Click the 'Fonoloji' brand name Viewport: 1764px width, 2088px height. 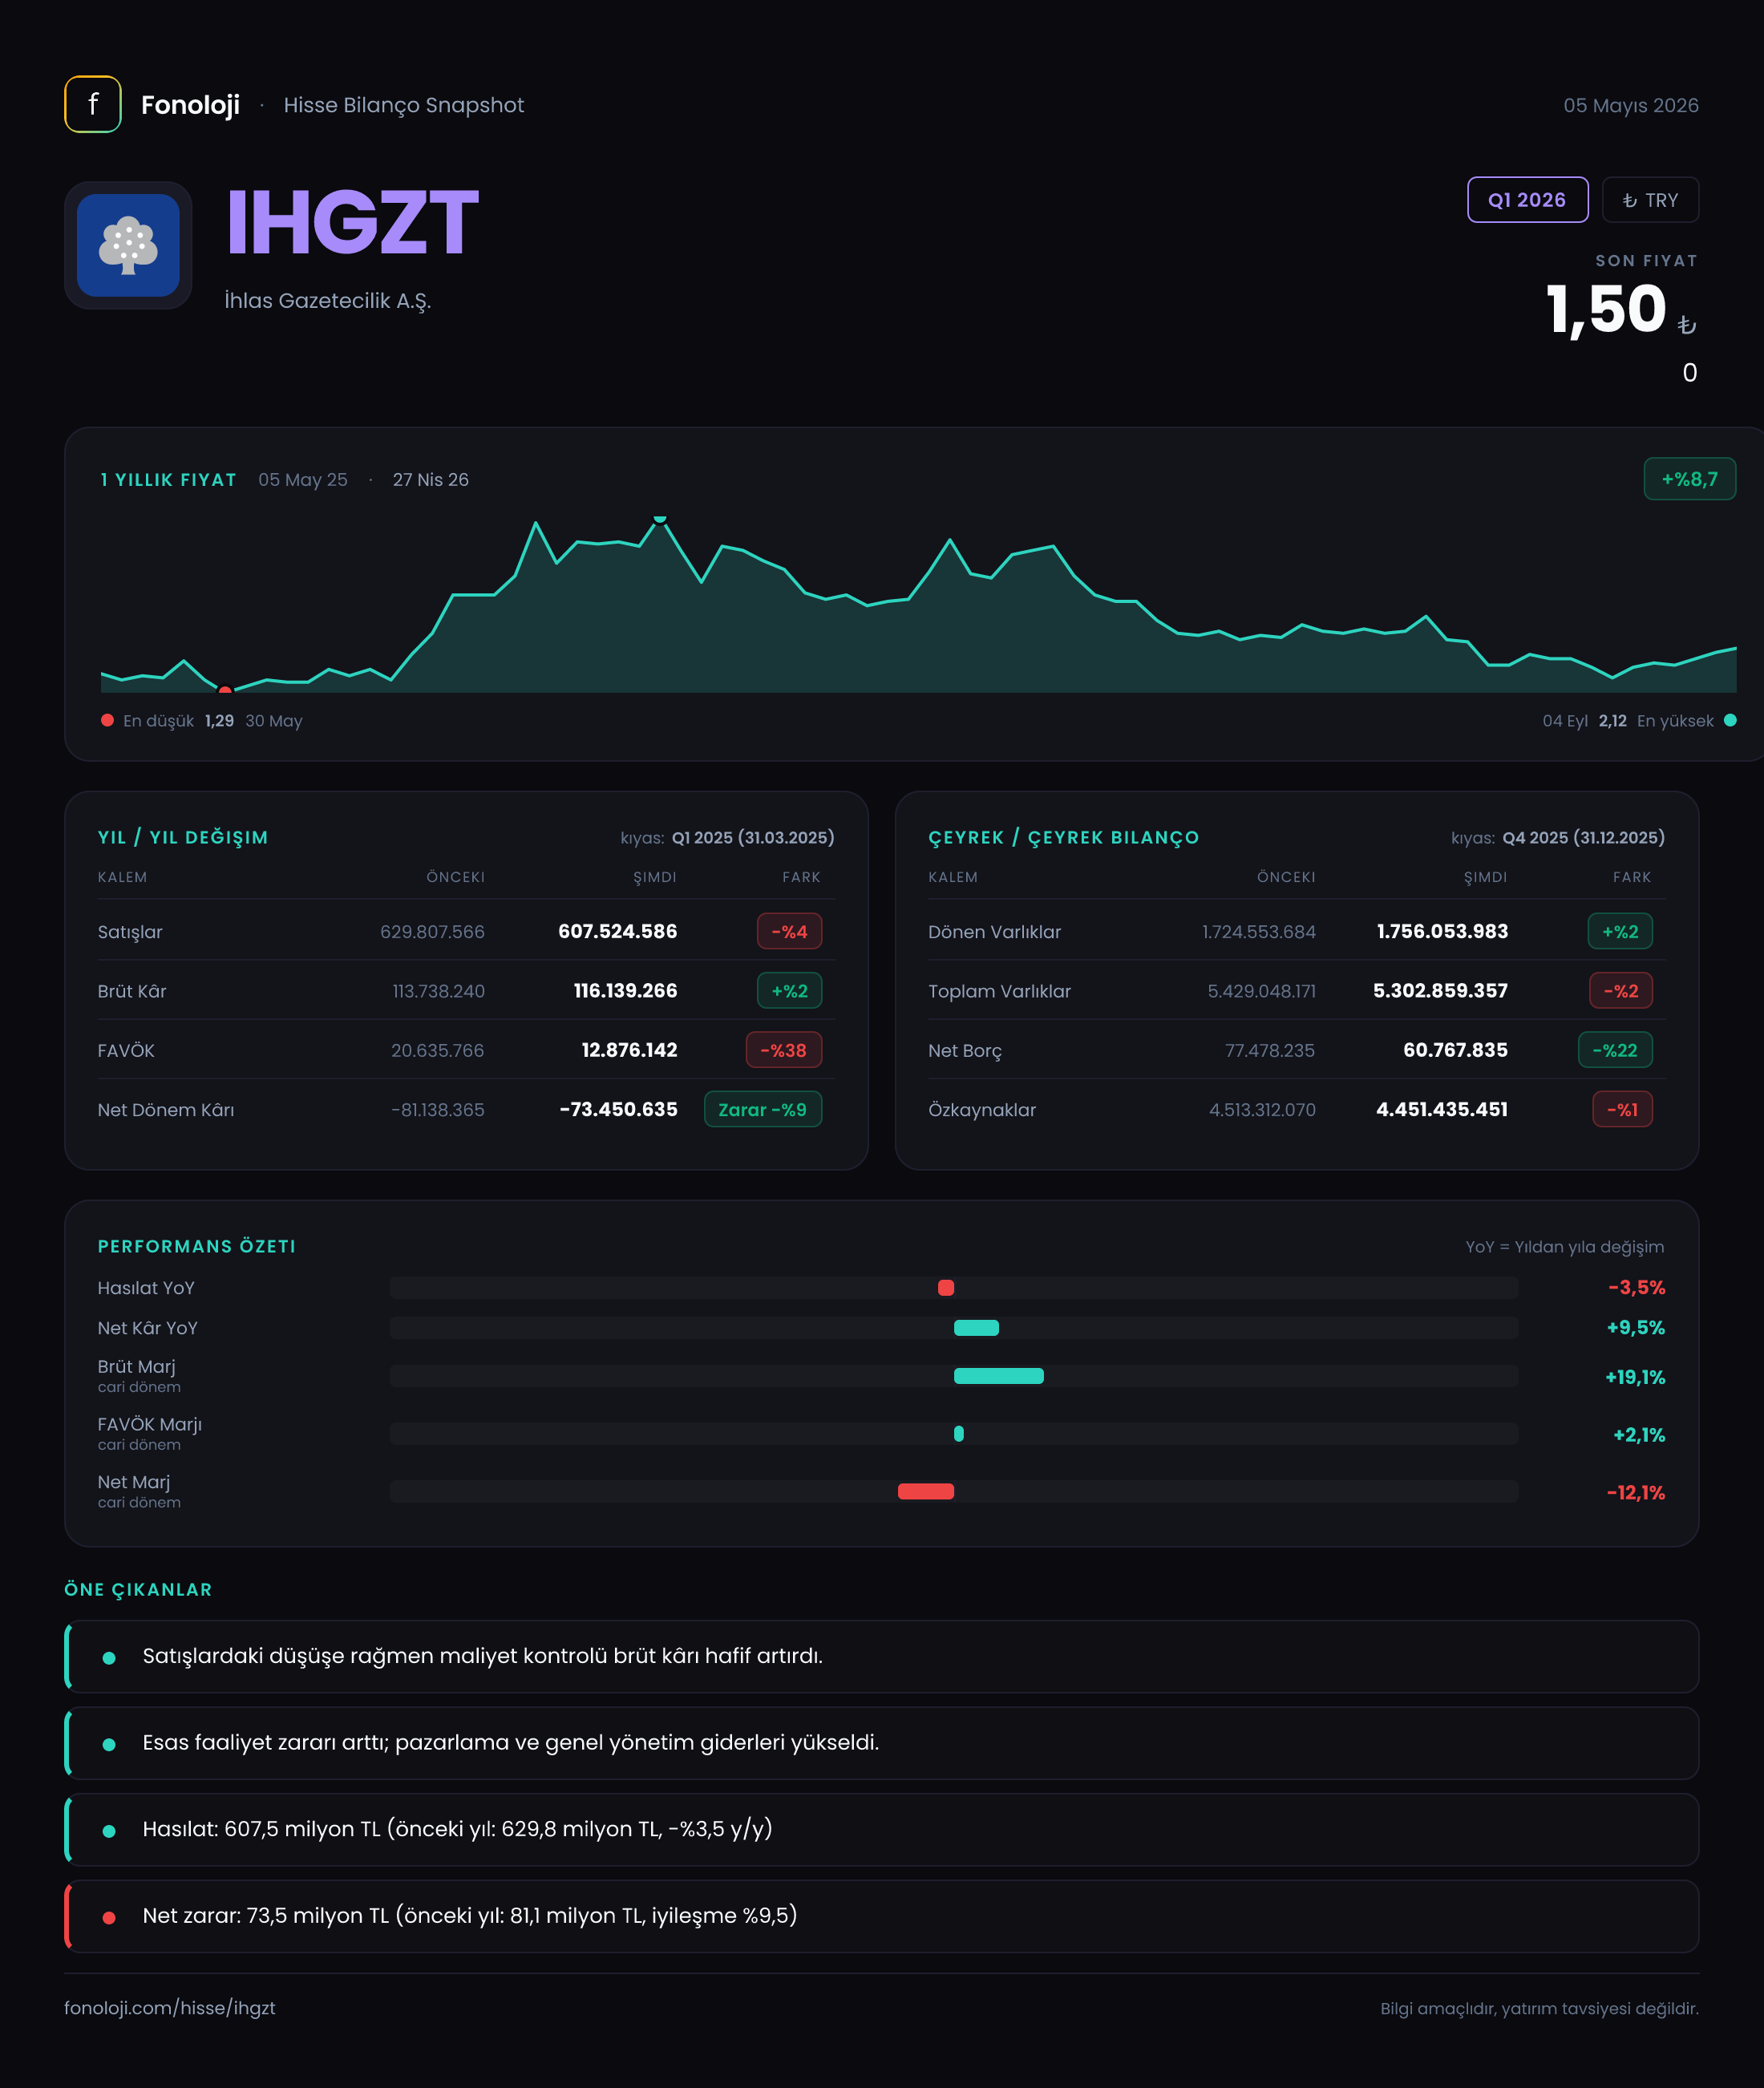point(190,105)
